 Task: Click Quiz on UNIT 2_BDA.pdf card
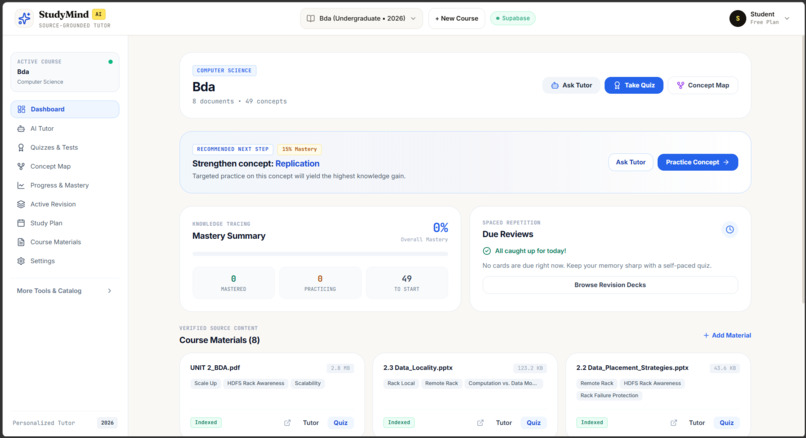pyautogui.click(x=340, y=423)
